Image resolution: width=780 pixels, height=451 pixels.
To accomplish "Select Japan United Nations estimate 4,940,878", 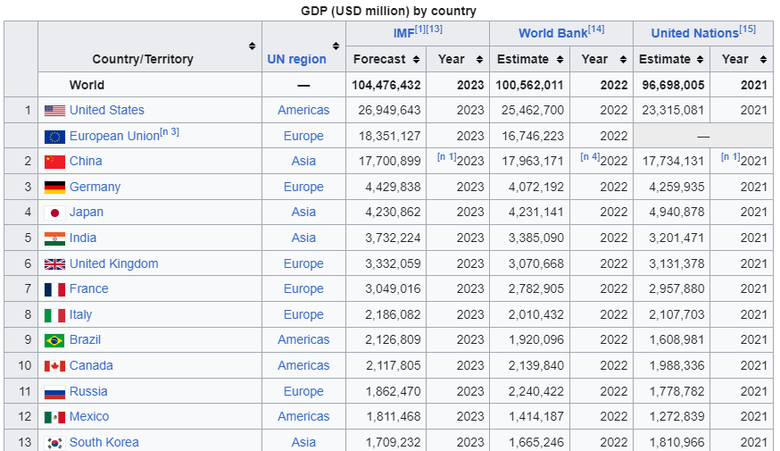I will point(677,212).
